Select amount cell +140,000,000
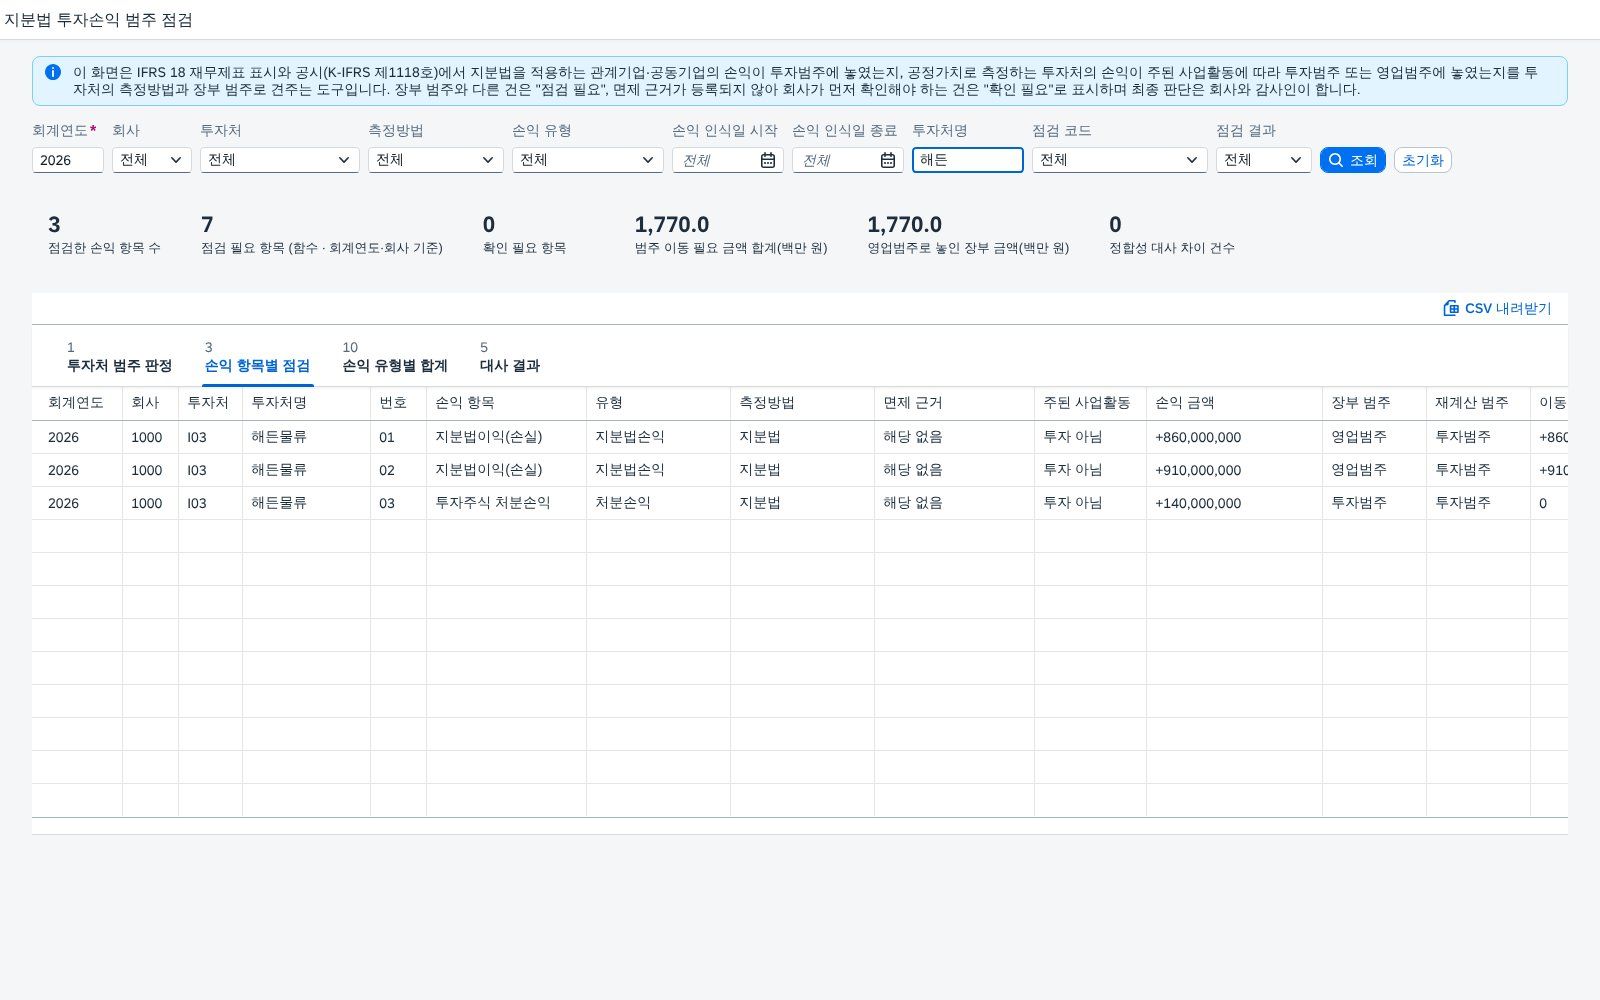The image size is (1600, 1000). pyautogui.click(x=1234, y=503)
